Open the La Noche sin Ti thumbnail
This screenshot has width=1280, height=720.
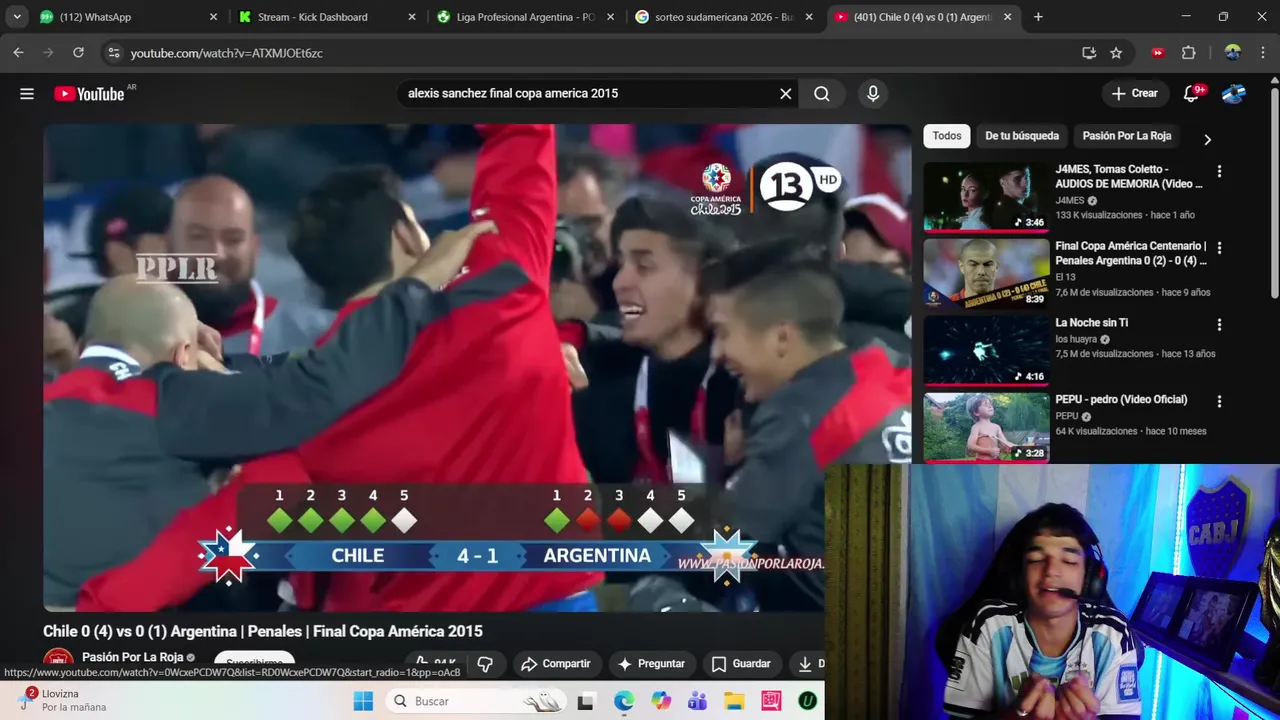[986, 350]
